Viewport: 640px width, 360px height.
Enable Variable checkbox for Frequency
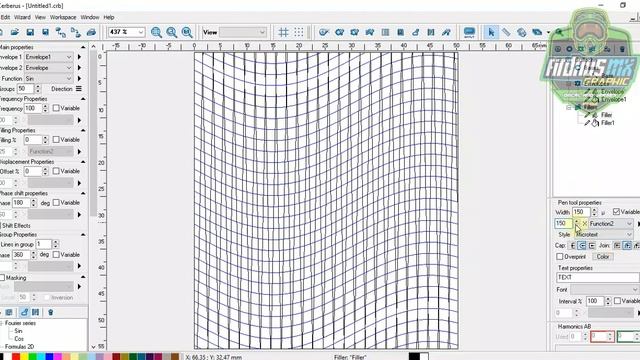click(x=56, y=108)
